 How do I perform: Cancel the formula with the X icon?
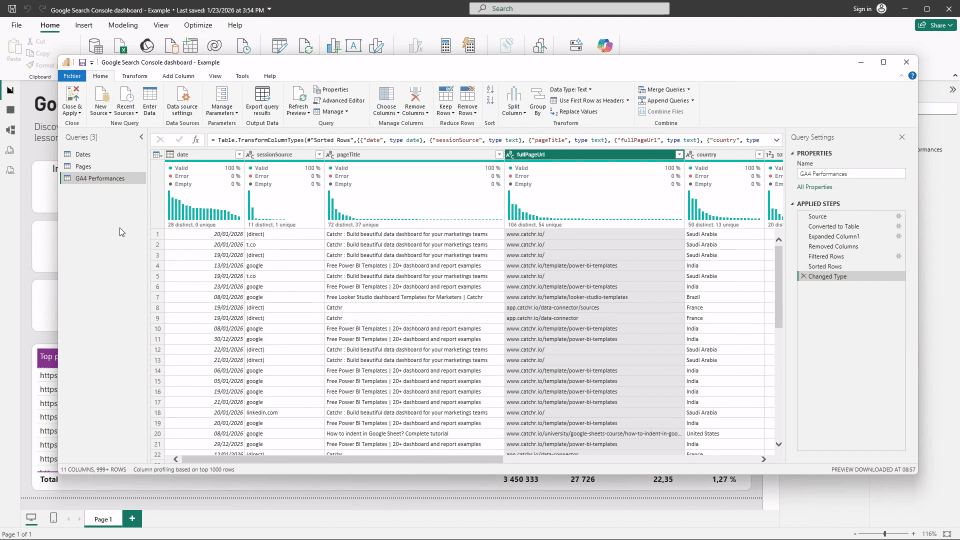click(160, 140)
